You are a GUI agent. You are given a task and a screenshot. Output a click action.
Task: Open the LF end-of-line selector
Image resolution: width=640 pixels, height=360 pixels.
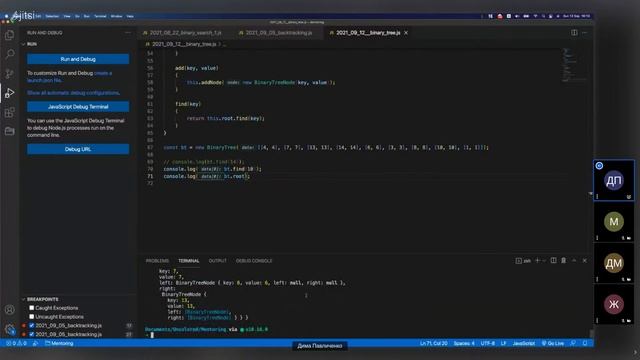coord(503,343)
